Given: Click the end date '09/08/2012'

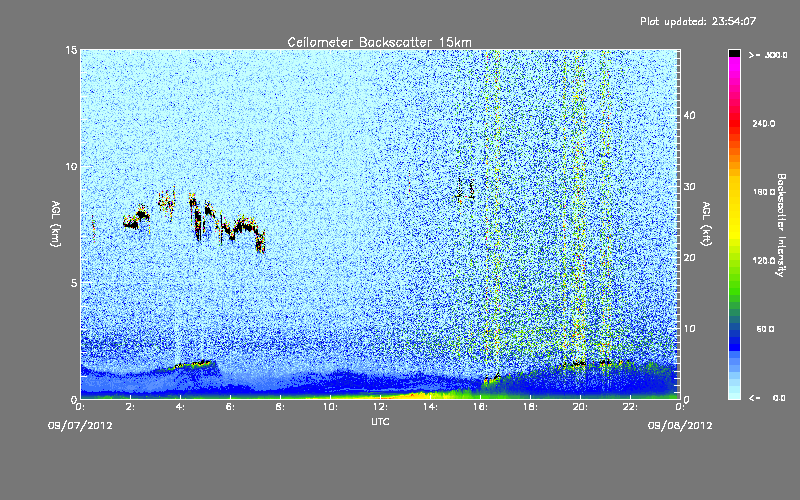Looking at the screenshot, I should tap(680, 426).
